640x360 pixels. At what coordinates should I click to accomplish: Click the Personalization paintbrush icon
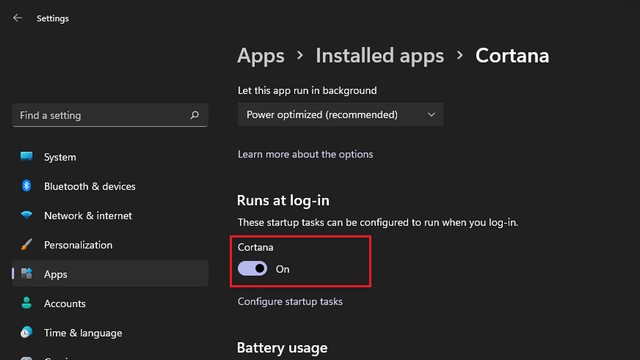(x=27, y=244)
